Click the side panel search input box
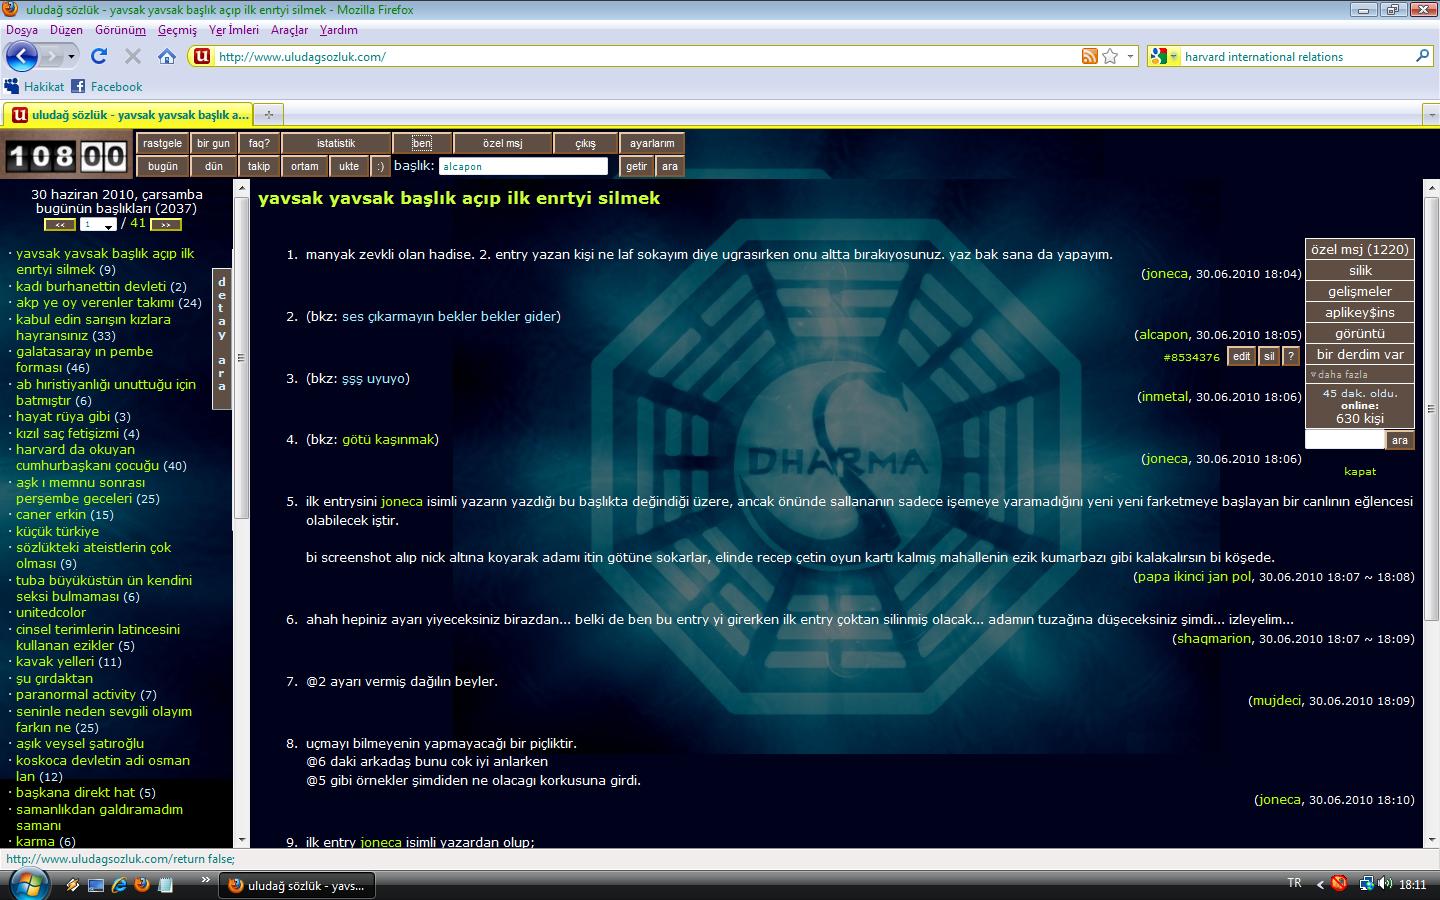 pyautogui.click(x=1345, y=440)
